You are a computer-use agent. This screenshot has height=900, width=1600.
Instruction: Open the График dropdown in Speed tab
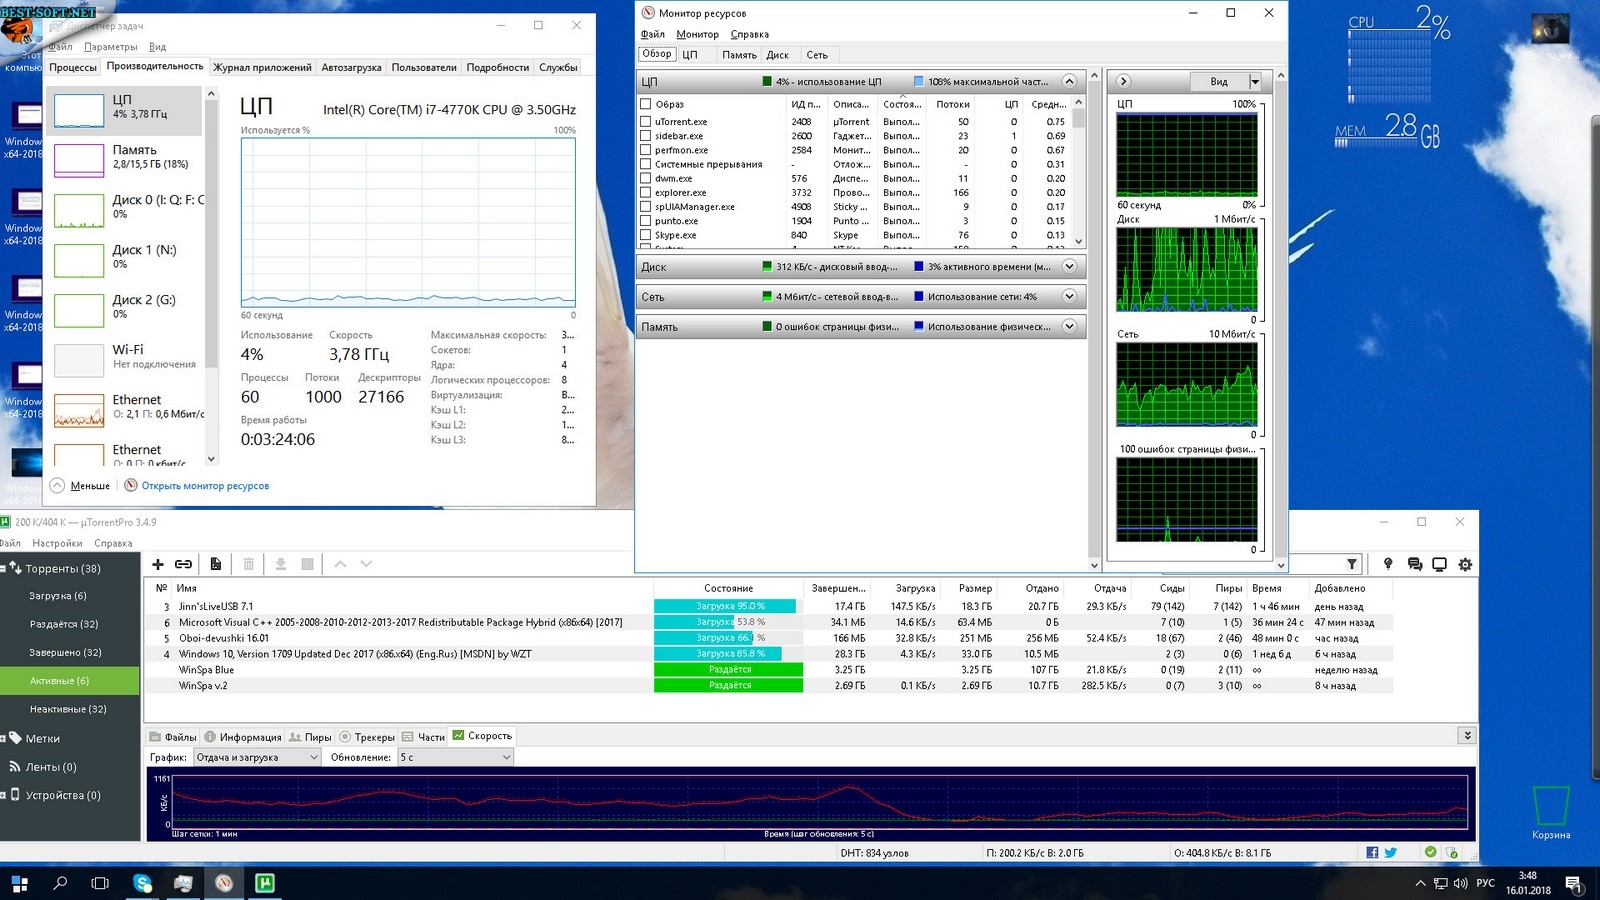click(x=257, y=758)
